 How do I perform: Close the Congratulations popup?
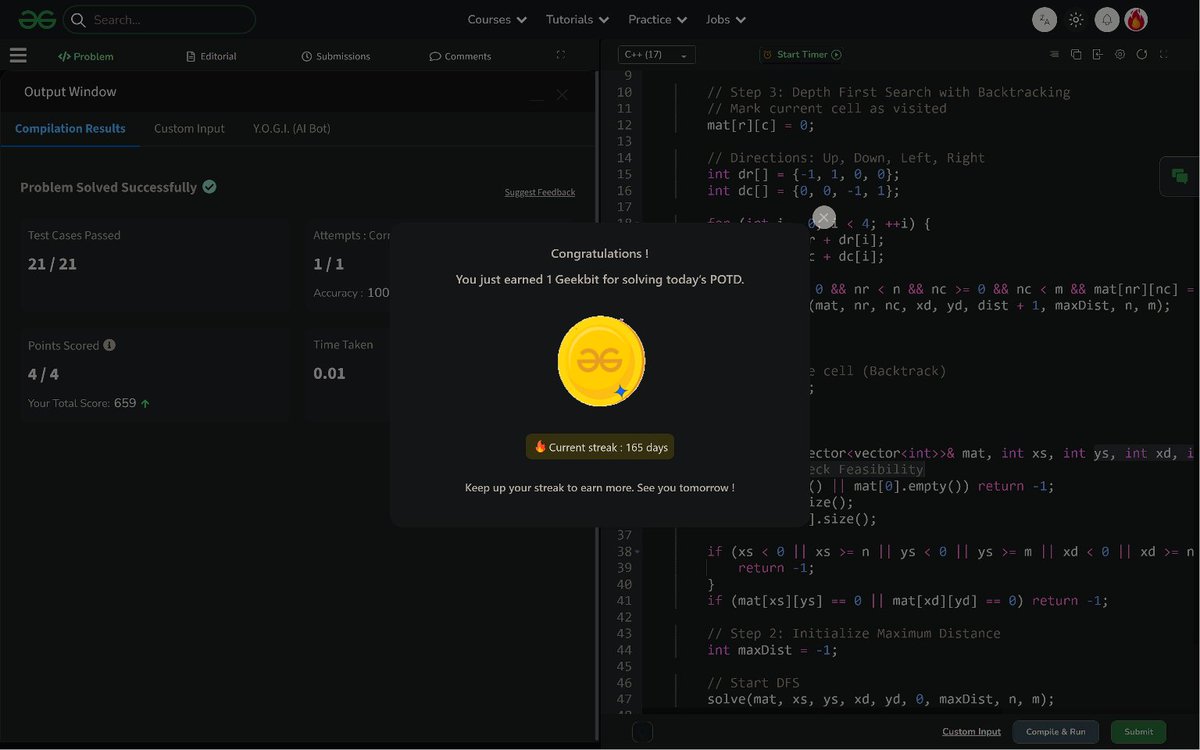pyautogui.click(x=823, y=217)
